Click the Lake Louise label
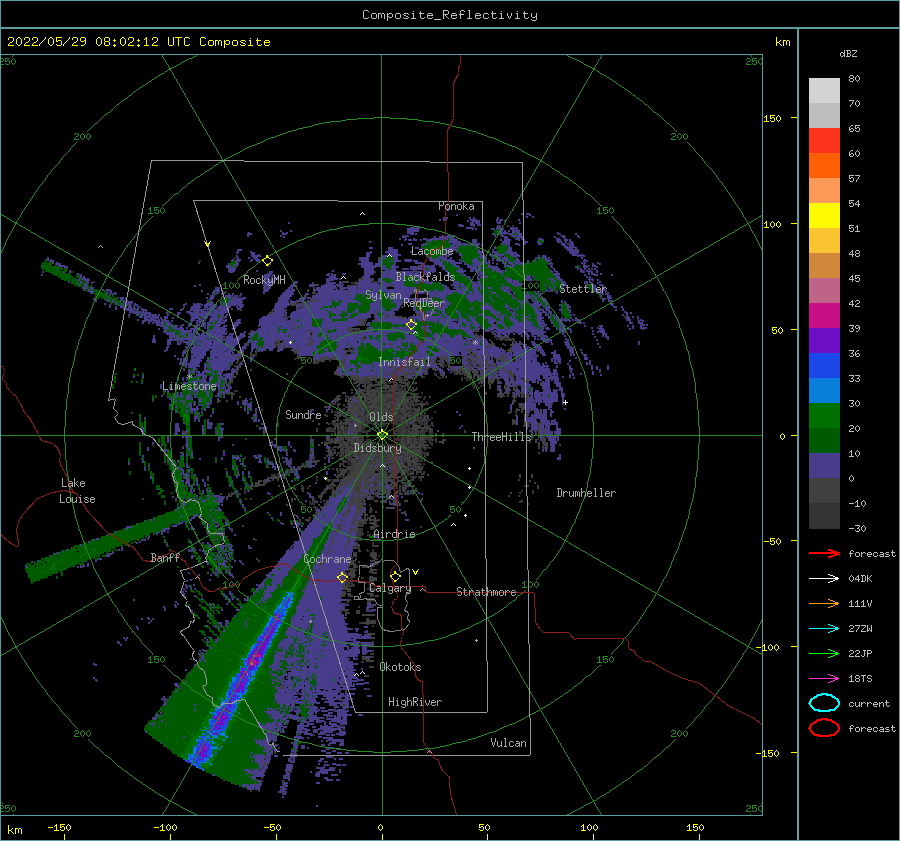 tap(77, 491)
